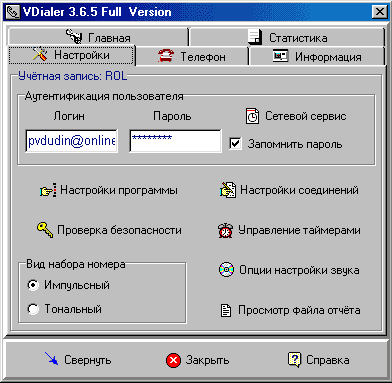Click the key icon for Проверка безопасности

coord(45,230)
